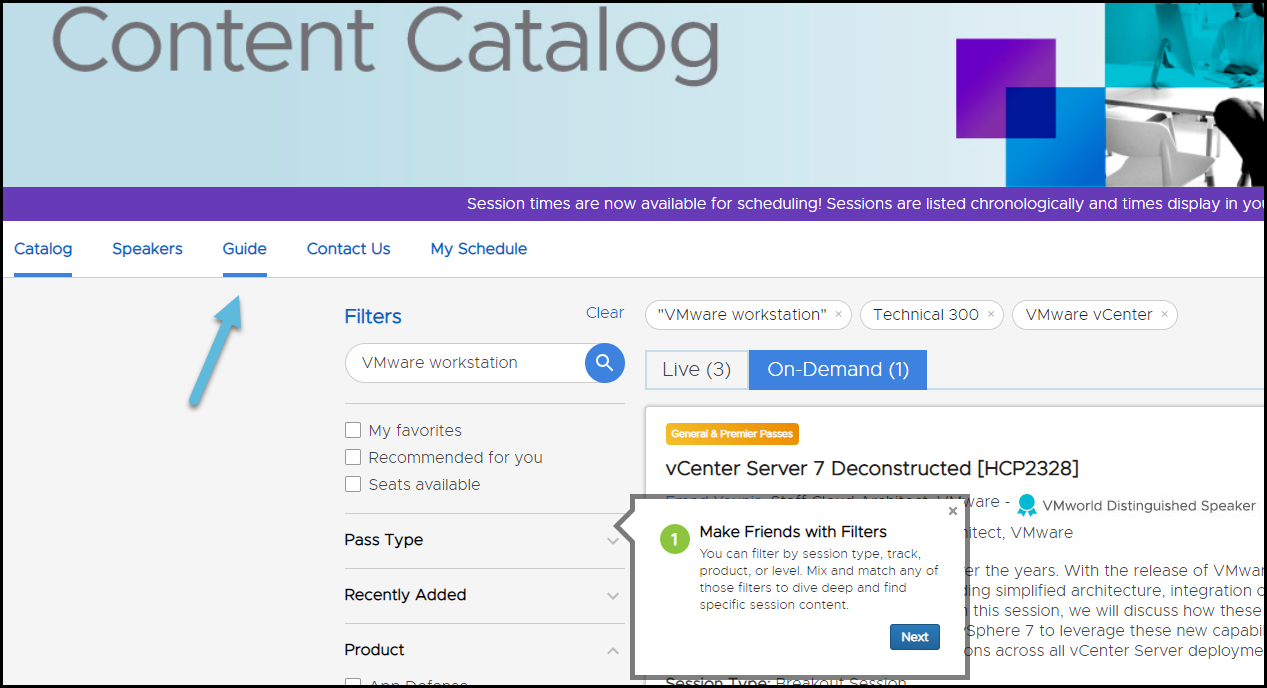Viewport: 1267px width, 688px height.
Task: Click the Technical 300 chip label
Action: 926,315
